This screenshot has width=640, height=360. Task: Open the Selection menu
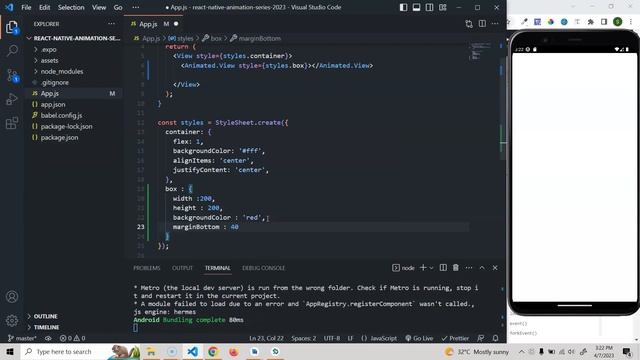pyautogui.click(x=71, y=7)
